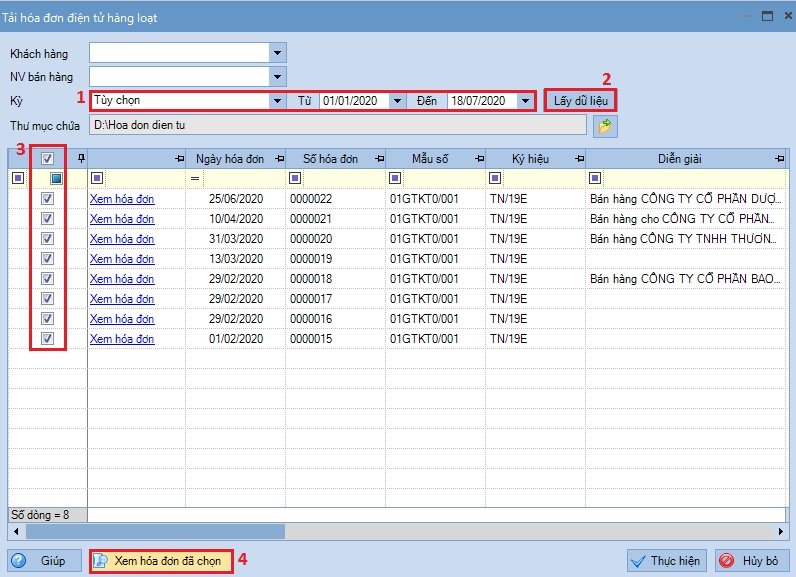Screen dimensions: 796x577
Task: Open filter operator for Số hóa đơn
Action: tap(295, 178)
